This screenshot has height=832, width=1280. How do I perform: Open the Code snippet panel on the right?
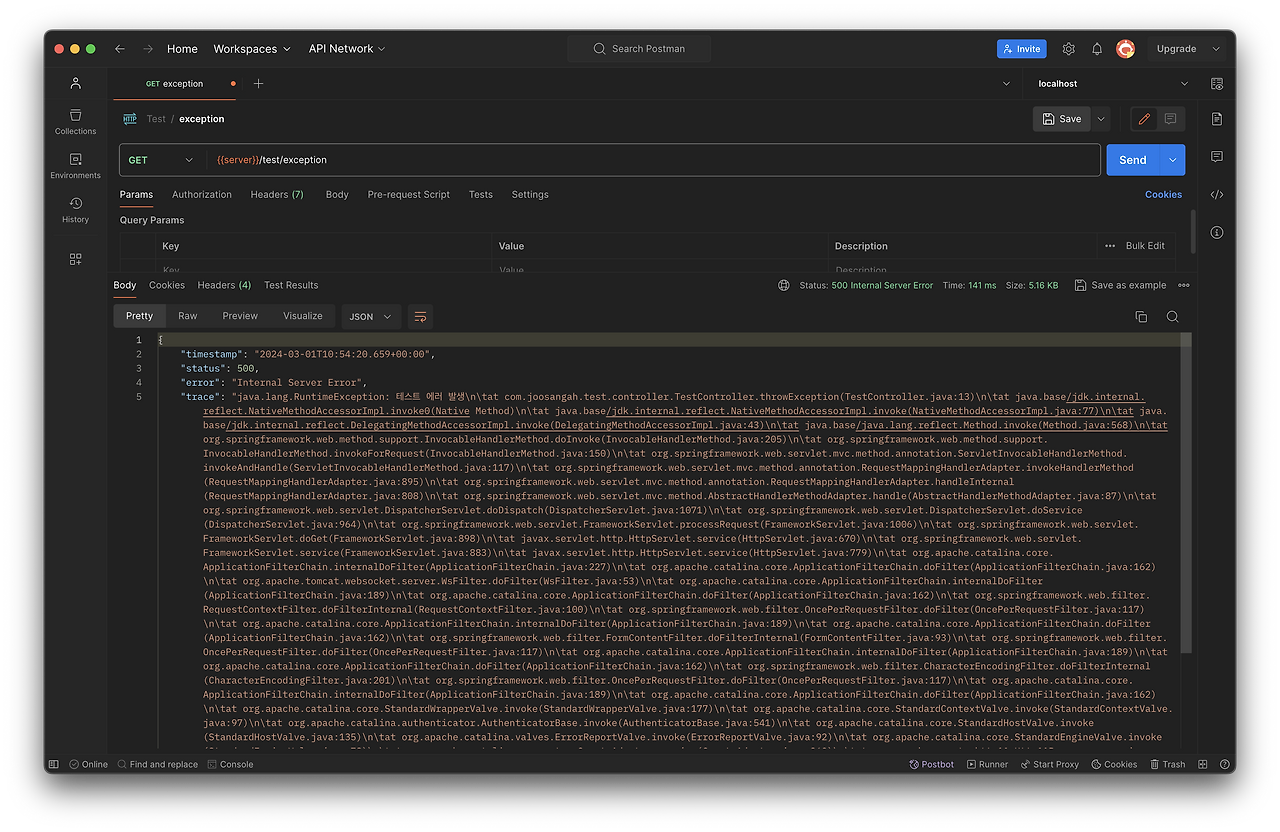(x=1216, y=193)
